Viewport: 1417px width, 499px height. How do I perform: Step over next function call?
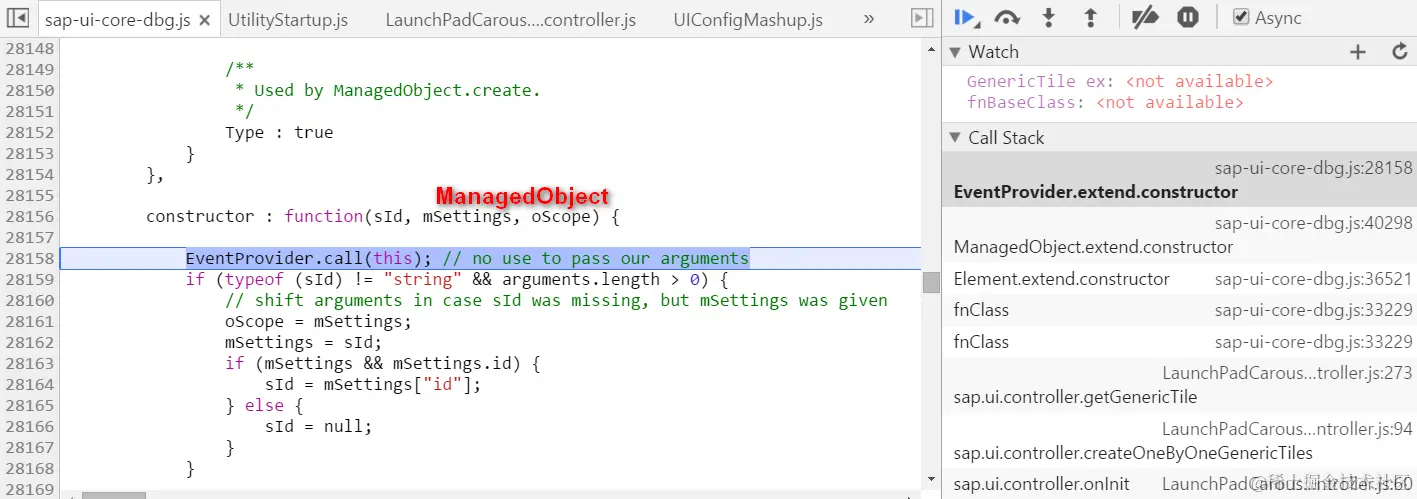(1007, 17)
